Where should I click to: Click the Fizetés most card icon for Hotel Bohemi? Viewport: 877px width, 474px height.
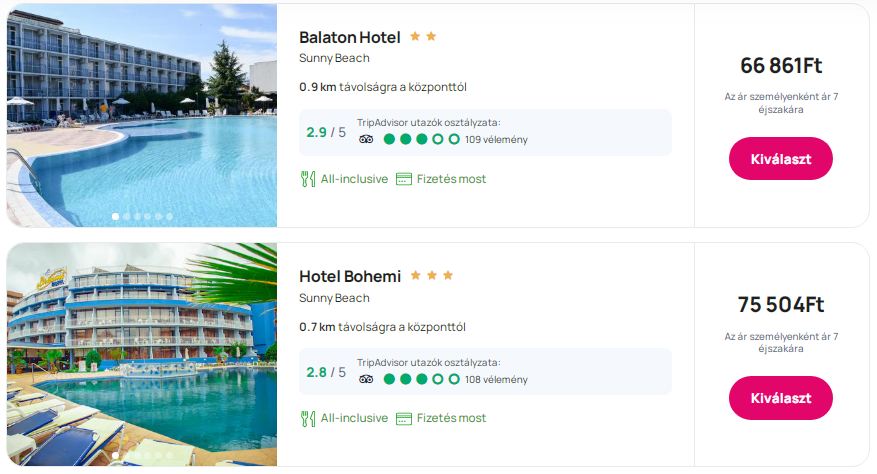coord(404,418)
